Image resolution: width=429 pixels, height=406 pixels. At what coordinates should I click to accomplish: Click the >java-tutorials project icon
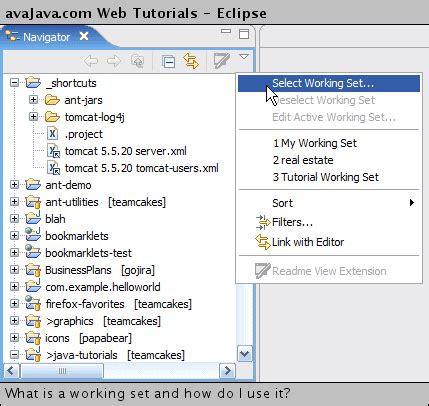pyautogui.click(x=33, y=354)
